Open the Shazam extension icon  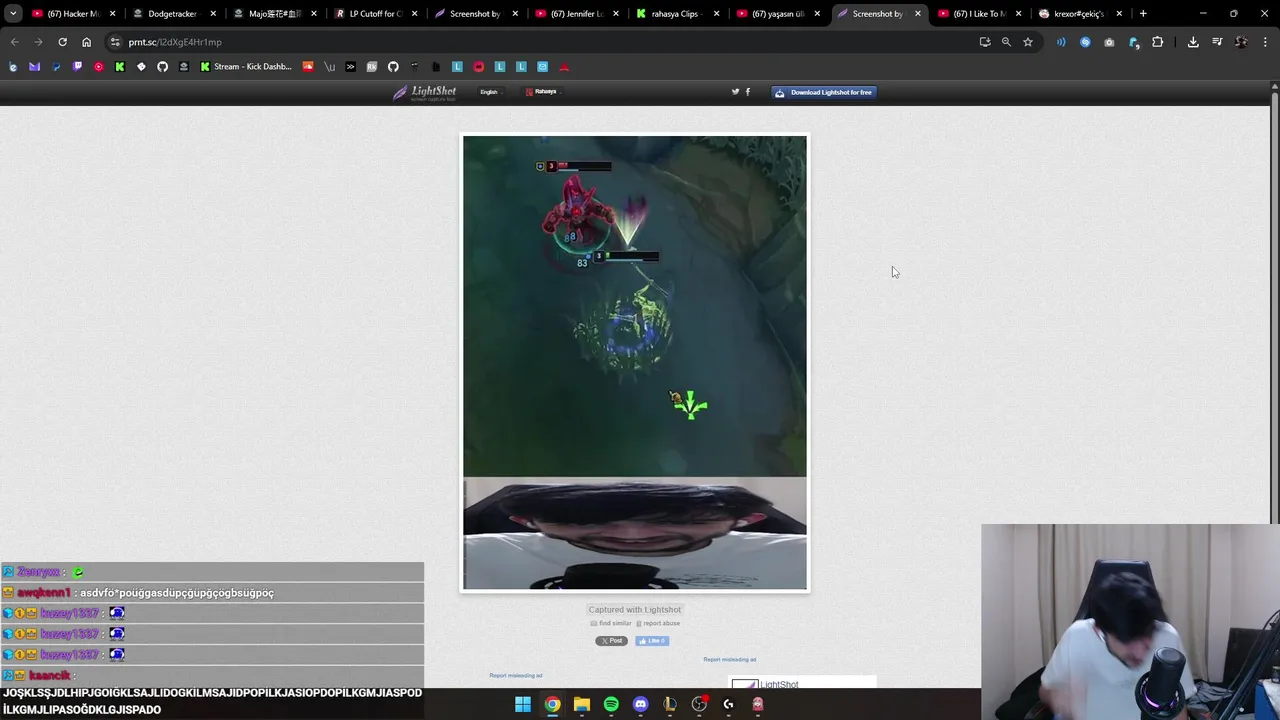tap(1085, 42)
